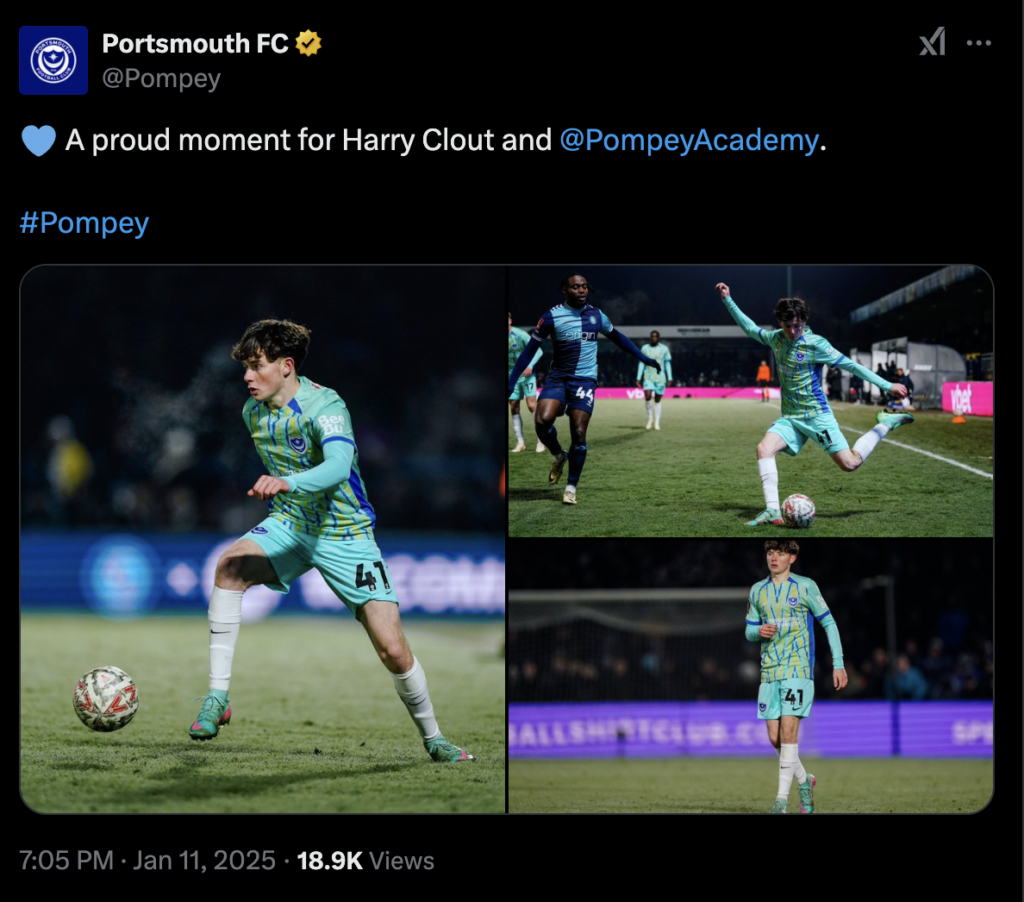Open the Grok explain-post icon
Image resolution: width=1024 pixels, height=902 pixels.
click(x=932, y=43)
